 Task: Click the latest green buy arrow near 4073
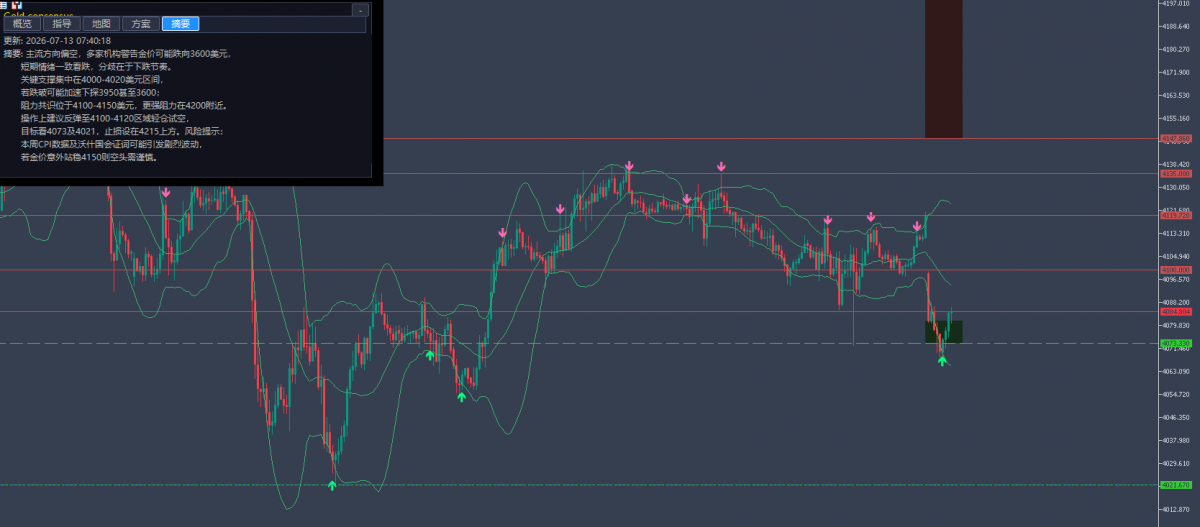[x=942, y=360]
